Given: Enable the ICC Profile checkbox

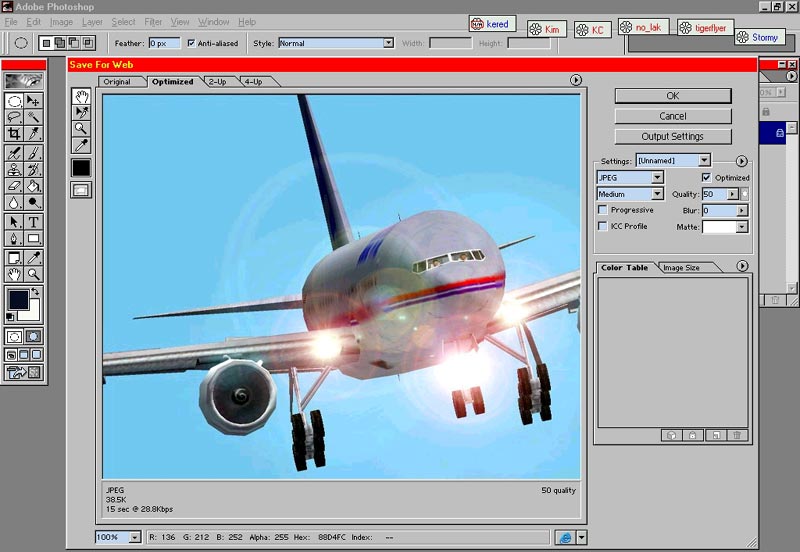Looking at the screenshot, I should point(602,226).
